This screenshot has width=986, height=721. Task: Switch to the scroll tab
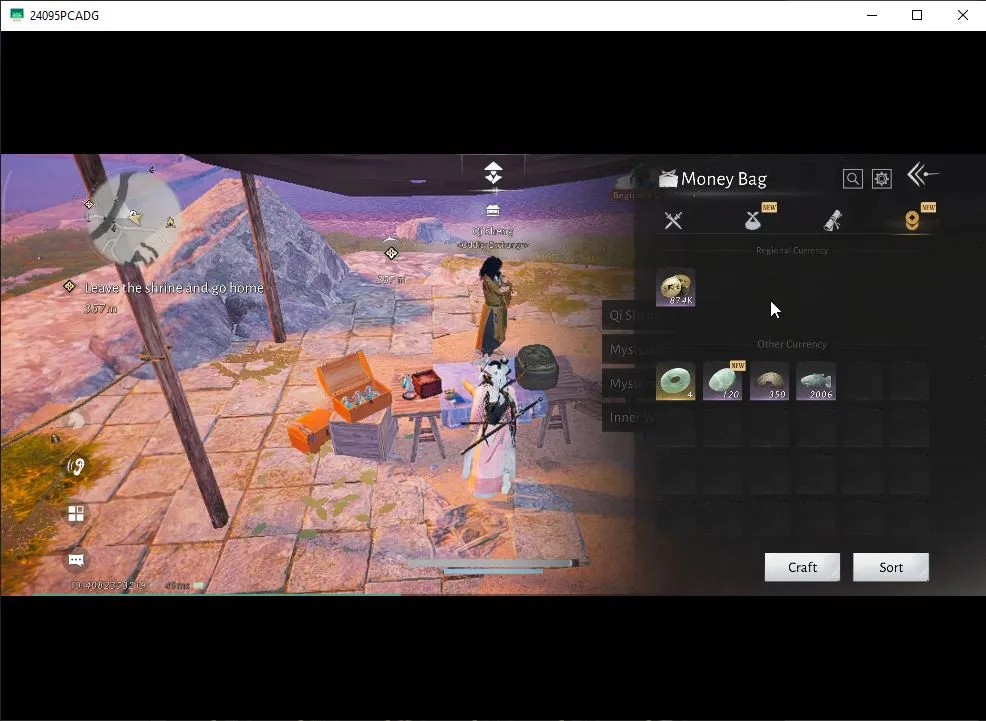833,220
